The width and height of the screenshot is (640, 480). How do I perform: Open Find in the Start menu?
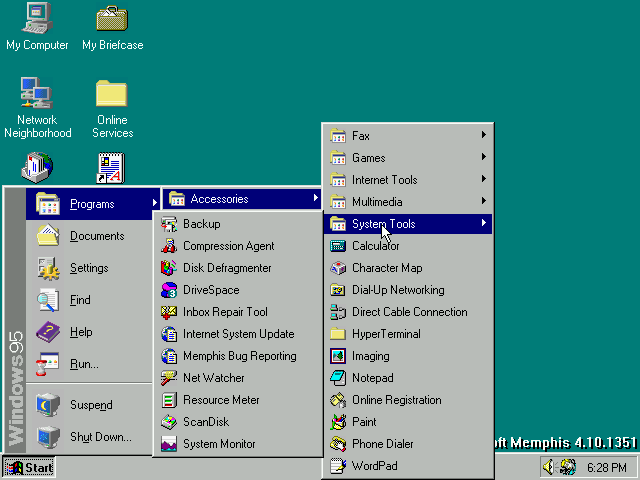[x=89, y=300]
